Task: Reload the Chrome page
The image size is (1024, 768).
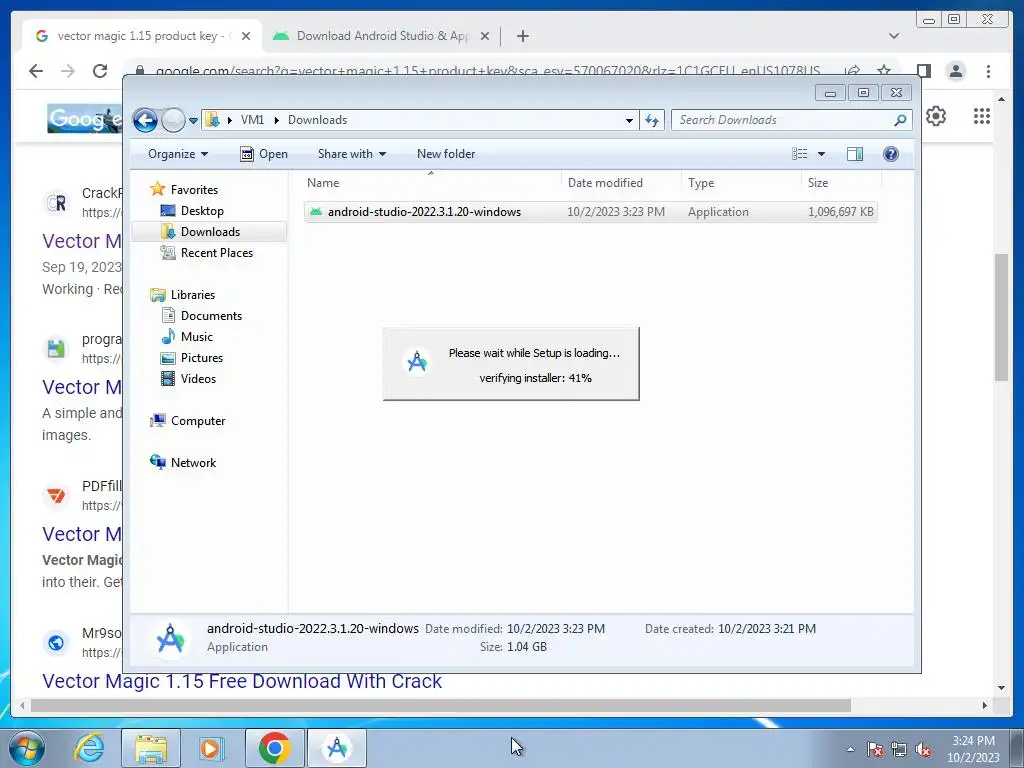Action: (x=100, y=71)
